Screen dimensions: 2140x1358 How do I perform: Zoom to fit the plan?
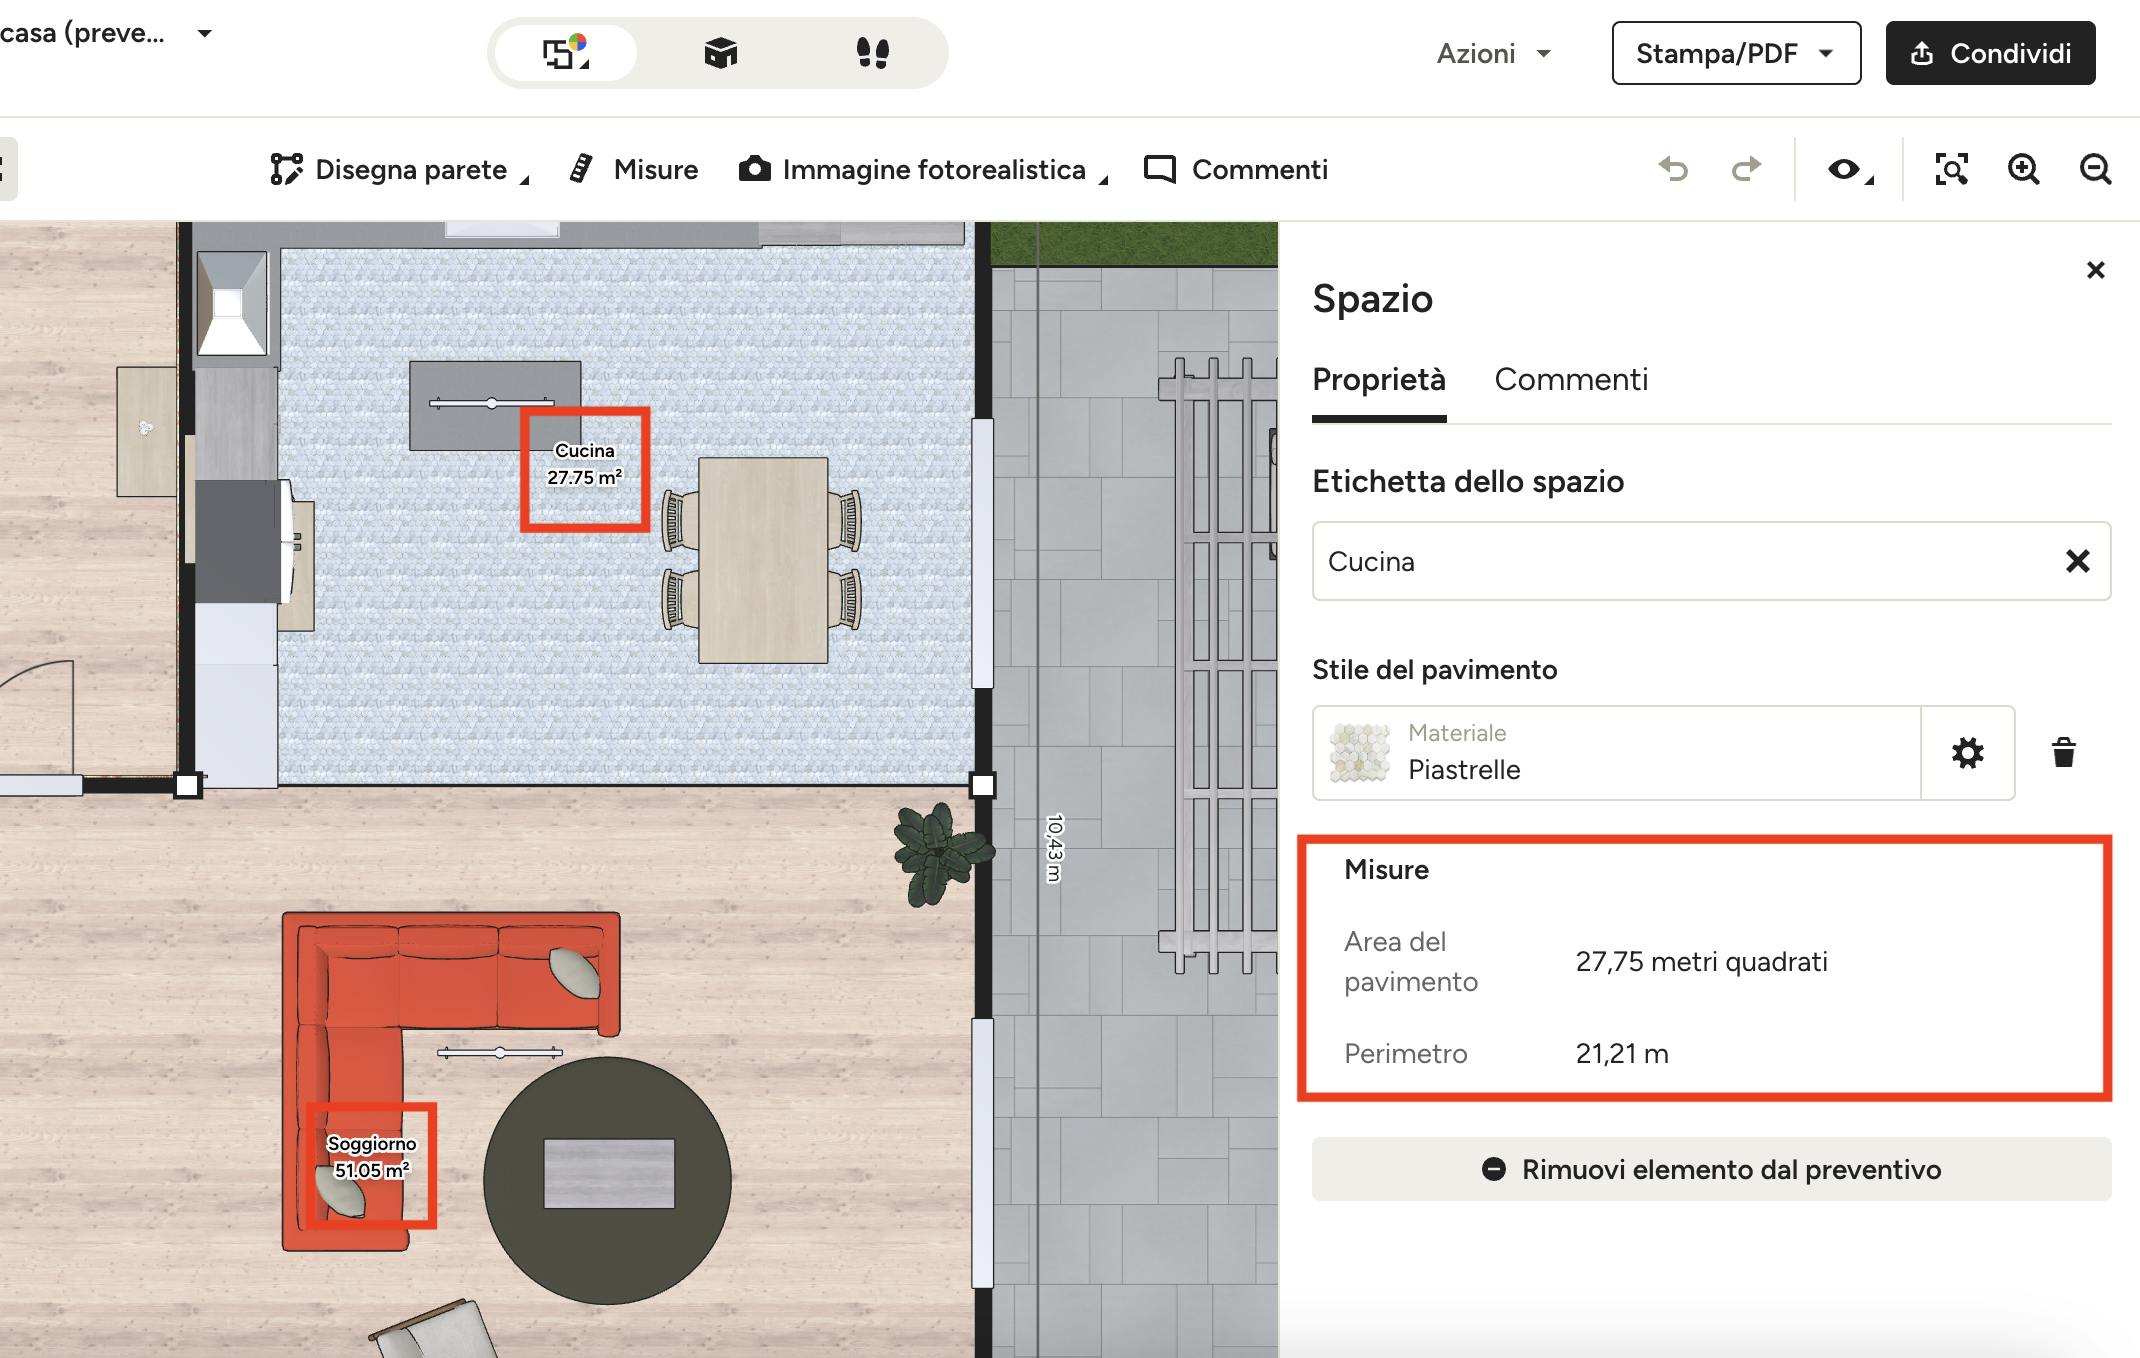pos(1951,169)
